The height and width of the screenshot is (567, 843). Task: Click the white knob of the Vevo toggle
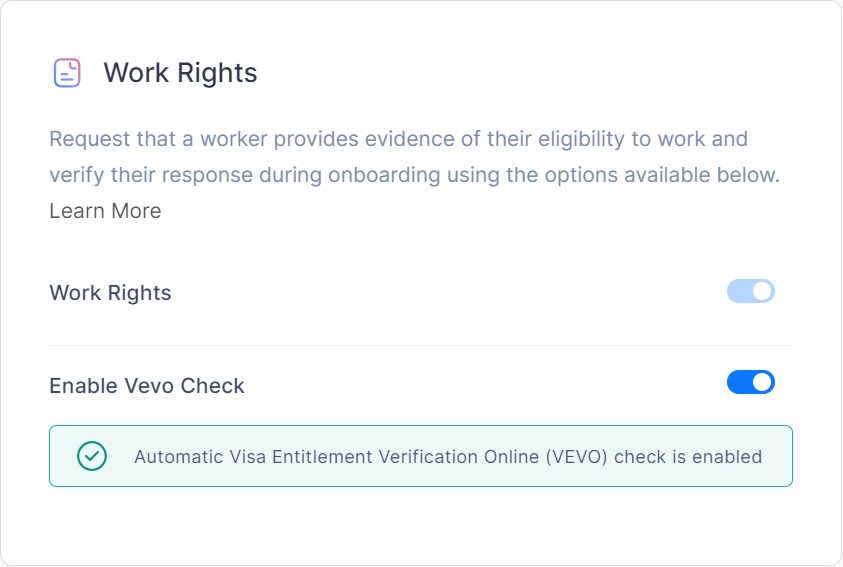(x=762, y=383)
